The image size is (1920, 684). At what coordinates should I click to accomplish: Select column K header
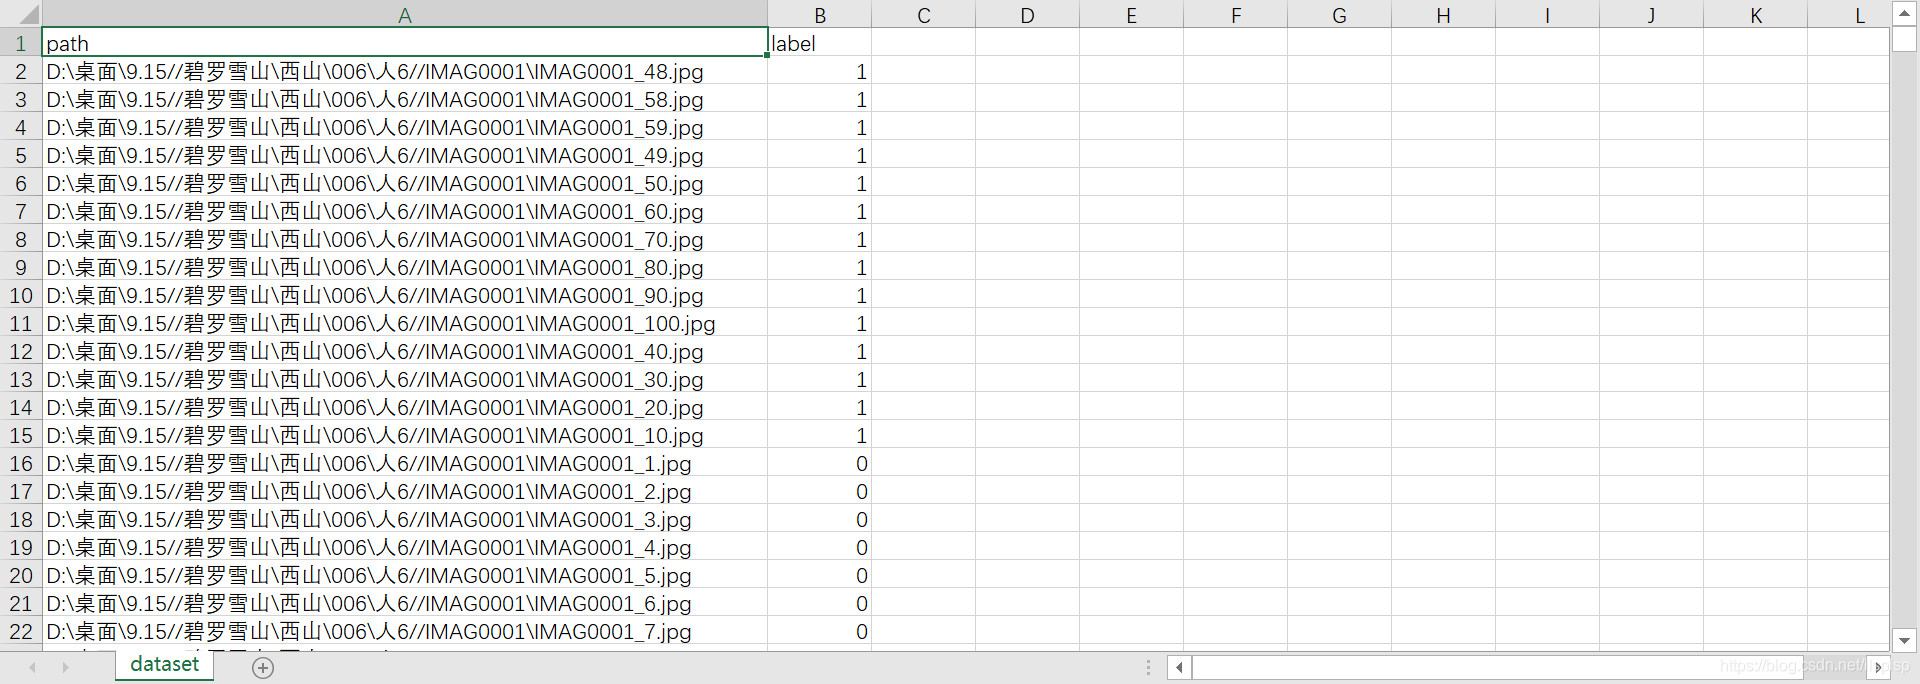(1756, 14)
